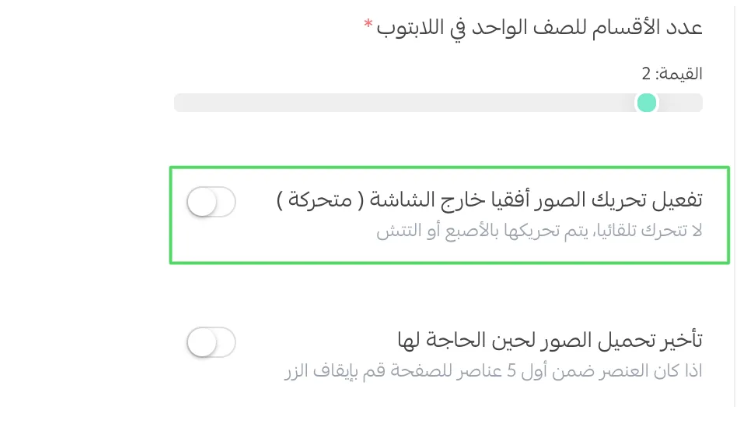Click the hint "اذا كان العنصر ضمن أول 5 عناصر"

(x=590, y=371)
